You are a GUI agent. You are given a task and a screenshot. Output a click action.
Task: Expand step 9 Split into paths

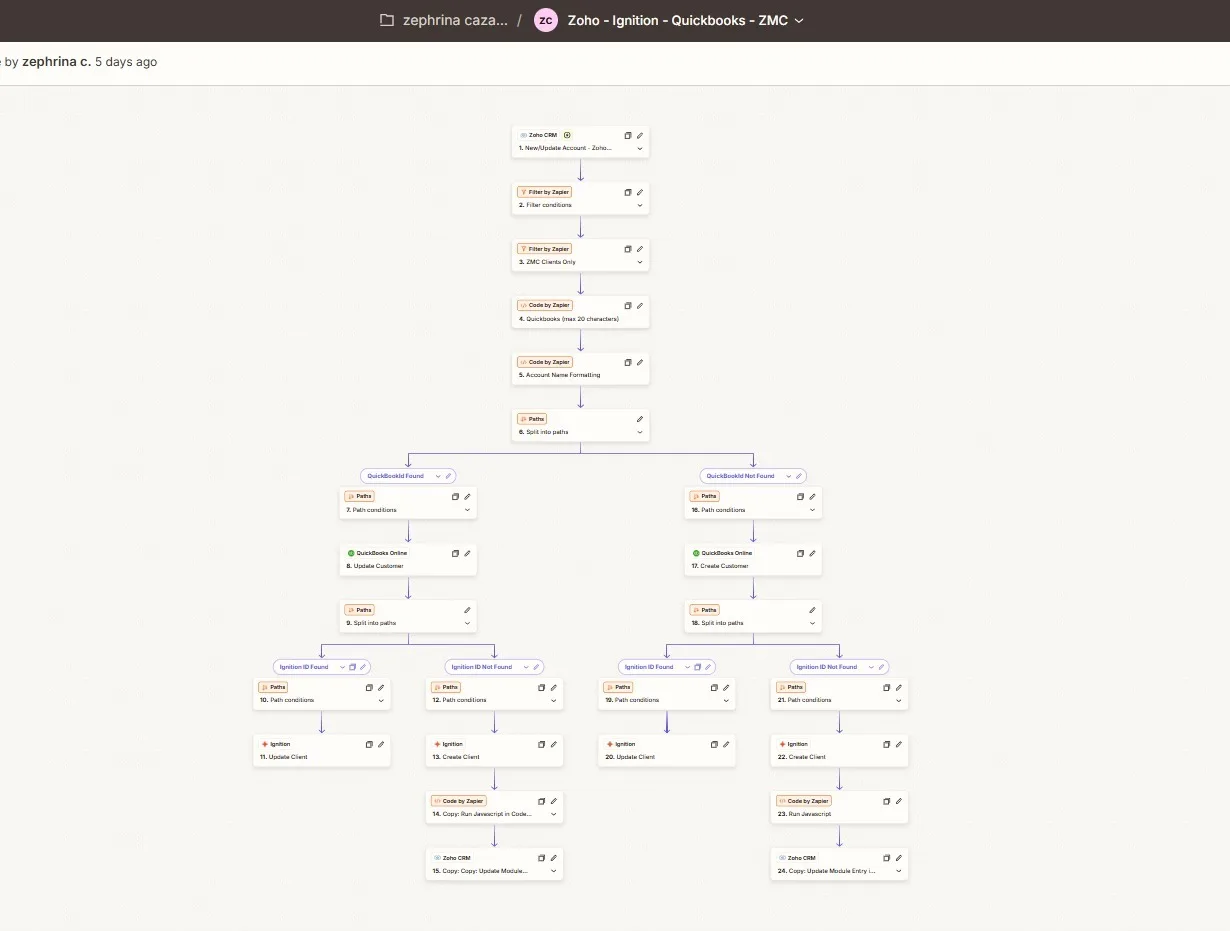[467, 623]
